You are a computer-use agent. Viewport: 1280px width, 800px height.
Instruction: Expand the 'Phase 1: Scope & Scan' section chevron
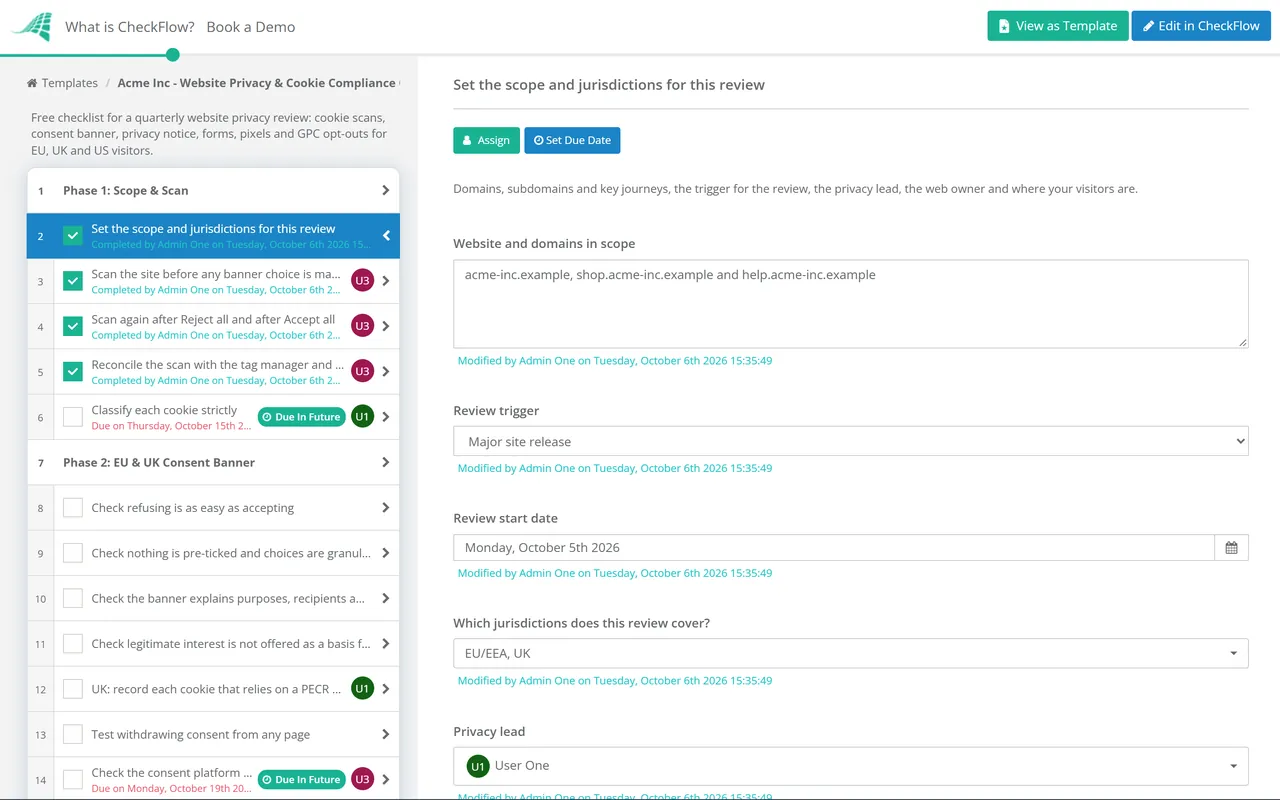386,190
